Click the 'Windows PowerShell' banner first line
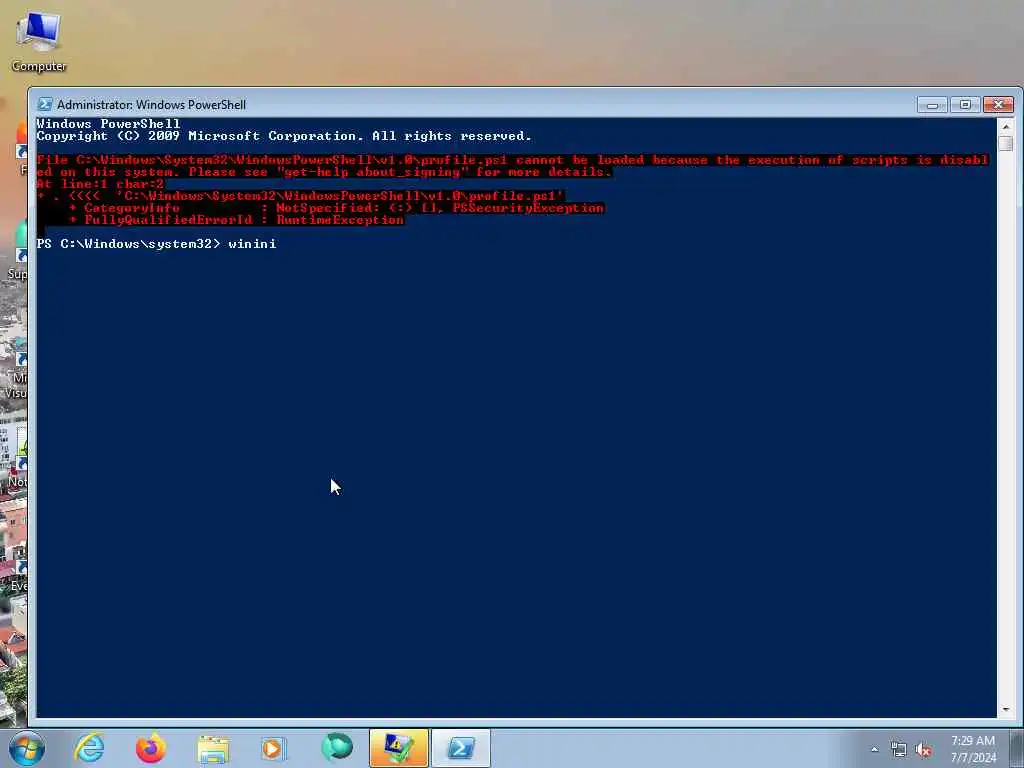Image resolution: width=1024 pixels, height=768 pixels. coord(108,124)
